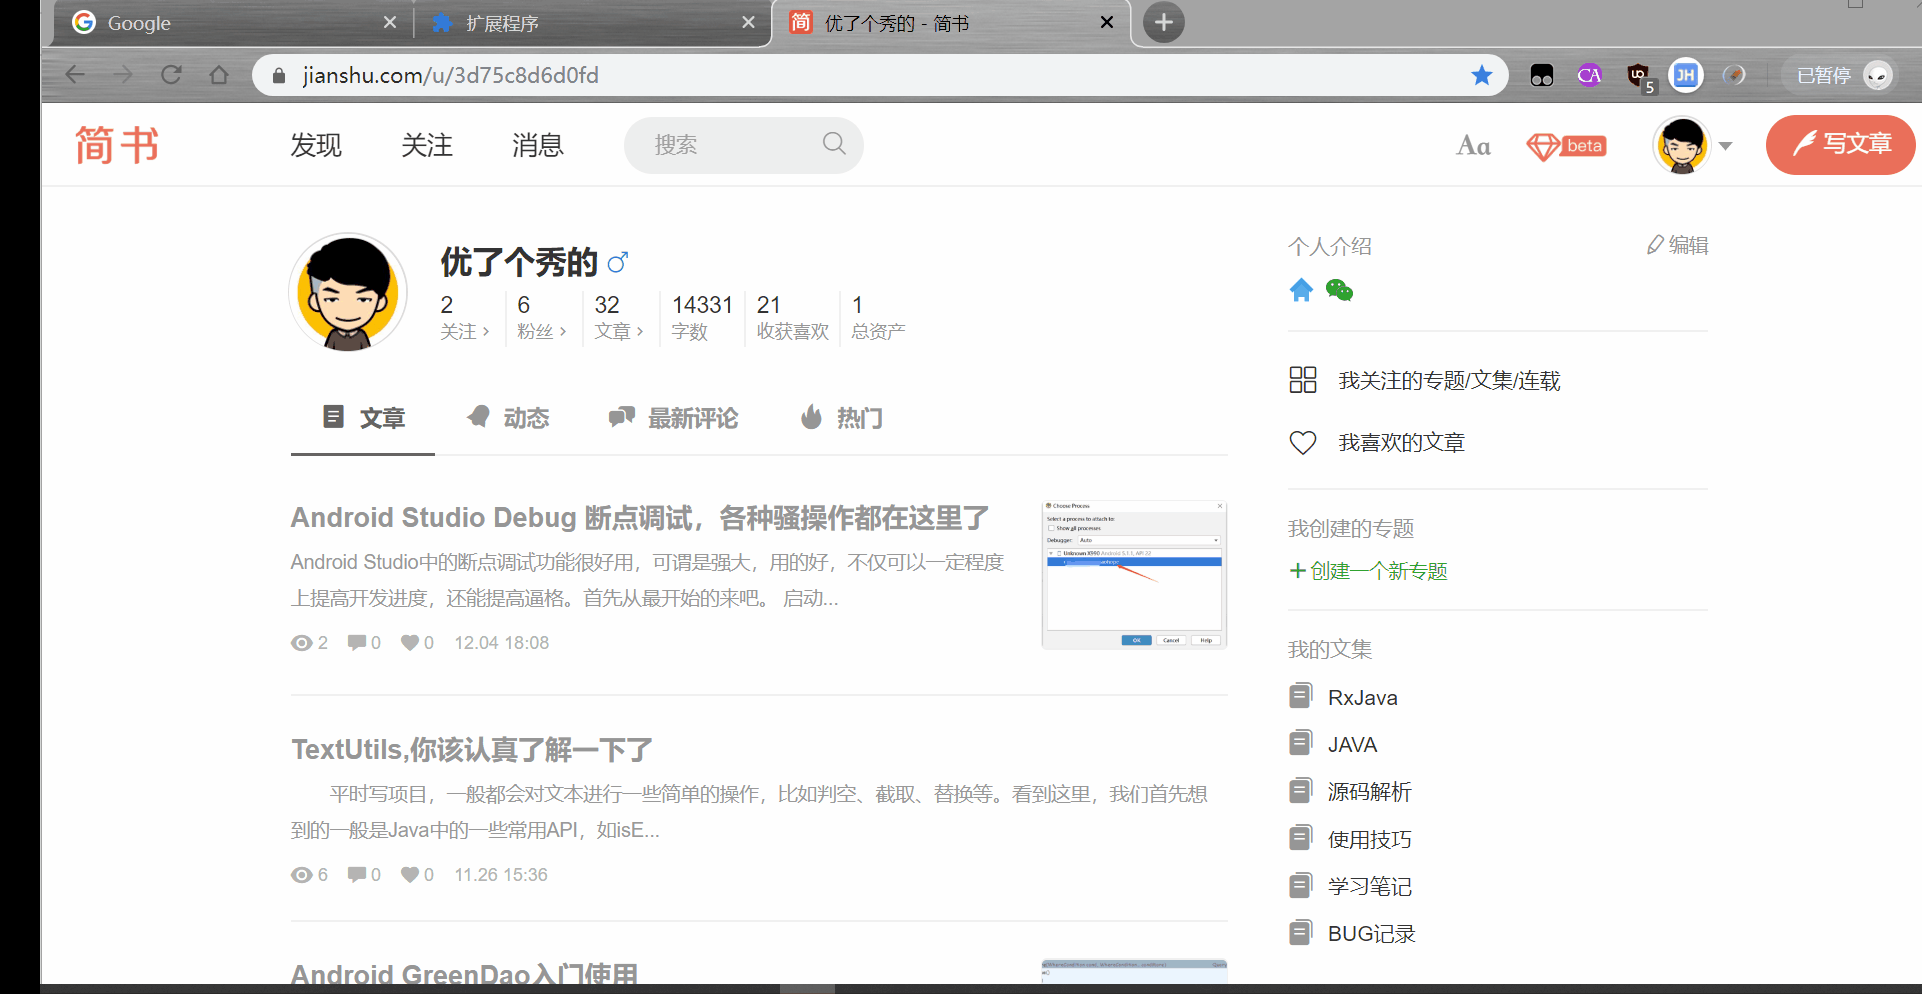
Task: Open the uBlock Origin extension icon
Action: point(1638,75)
